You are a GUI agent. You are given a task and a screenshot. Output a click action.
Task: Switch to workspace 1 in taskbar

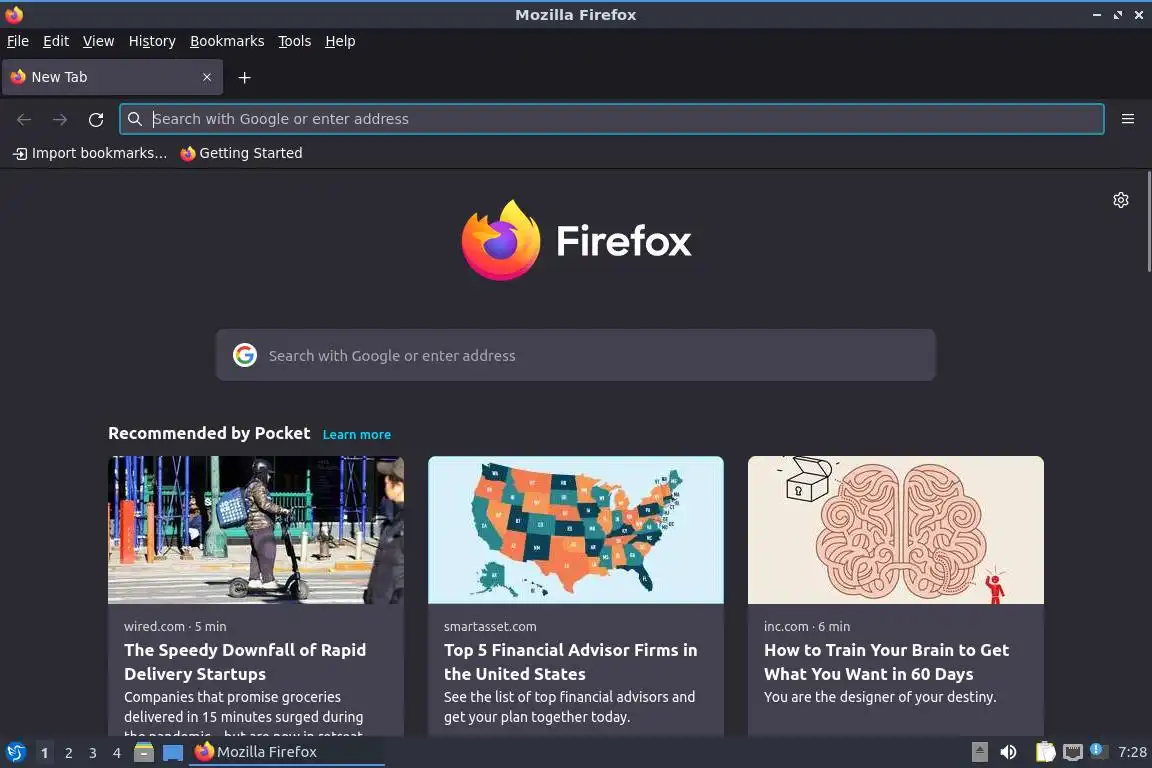[44, 753]
